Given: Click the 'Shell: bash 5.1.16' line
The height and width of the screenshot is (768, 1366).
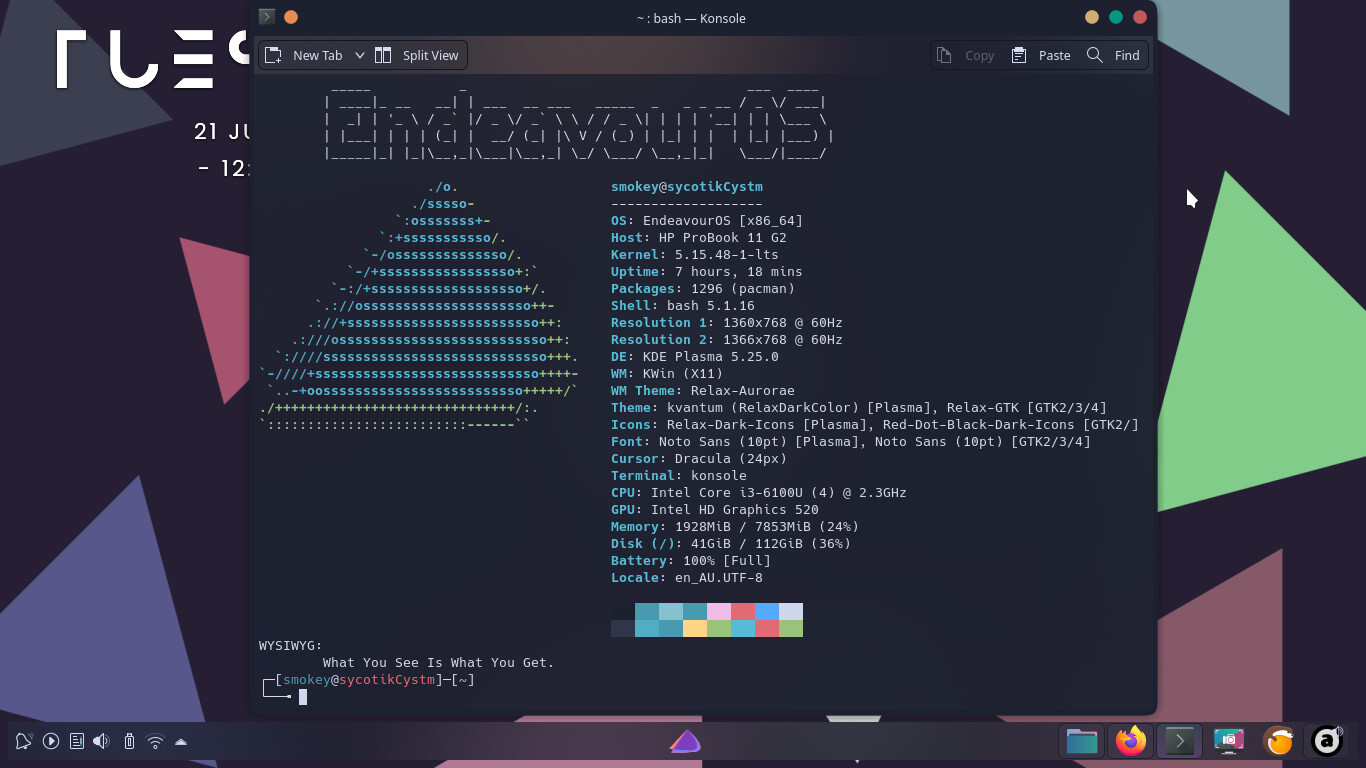Looking at the screenshot, I should [683, 306].
